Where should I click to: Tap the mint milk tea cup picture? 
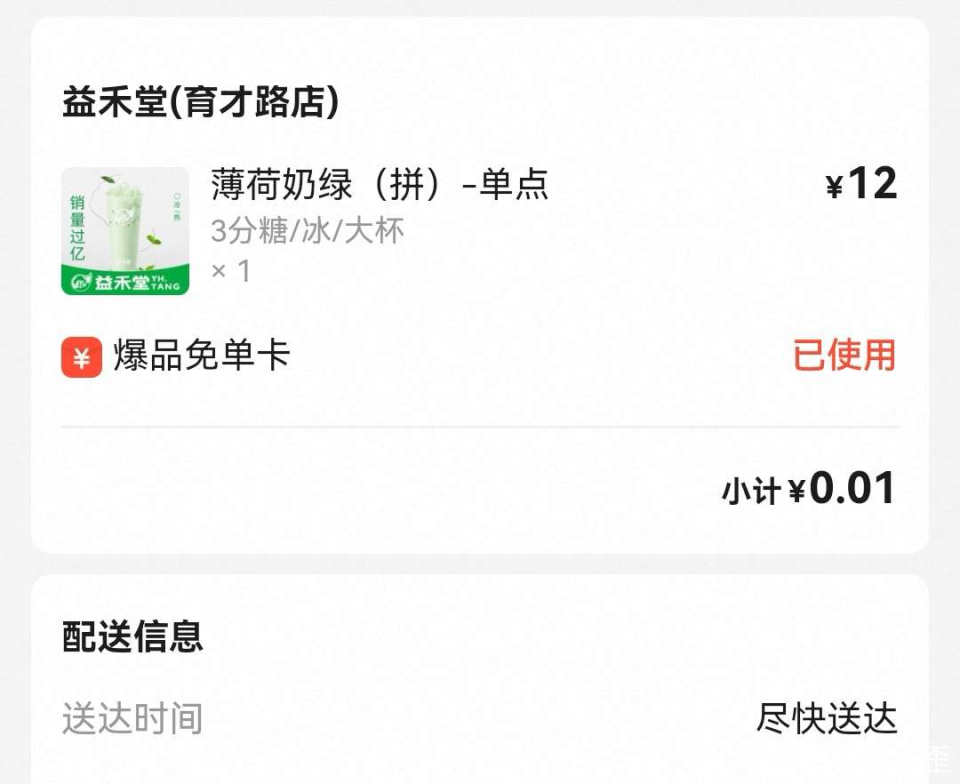(124, 223)
